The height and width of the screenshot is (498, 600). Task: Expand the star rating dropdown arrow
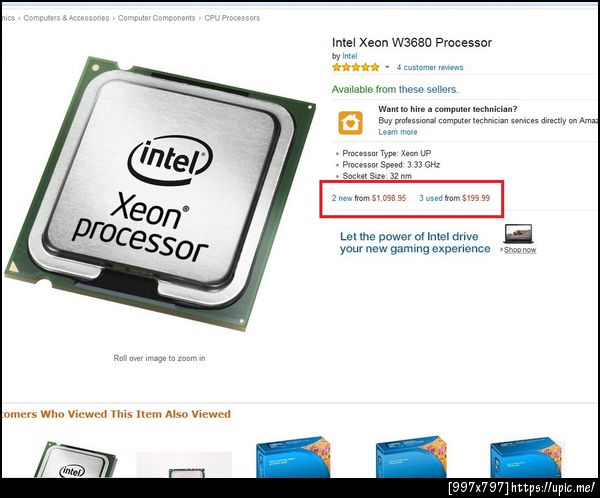pos(387,67)
